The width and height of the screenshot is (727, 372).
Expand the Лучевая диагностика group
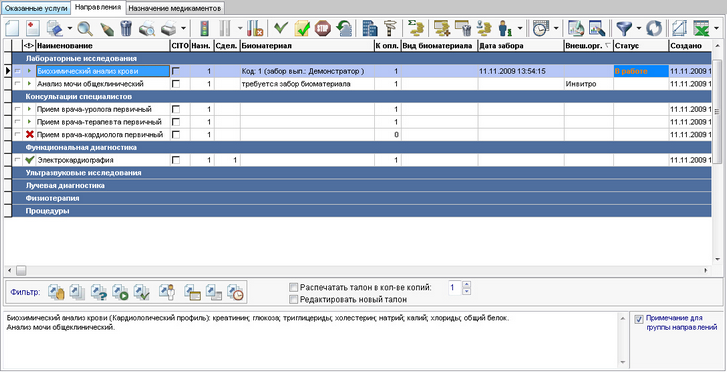362,186
